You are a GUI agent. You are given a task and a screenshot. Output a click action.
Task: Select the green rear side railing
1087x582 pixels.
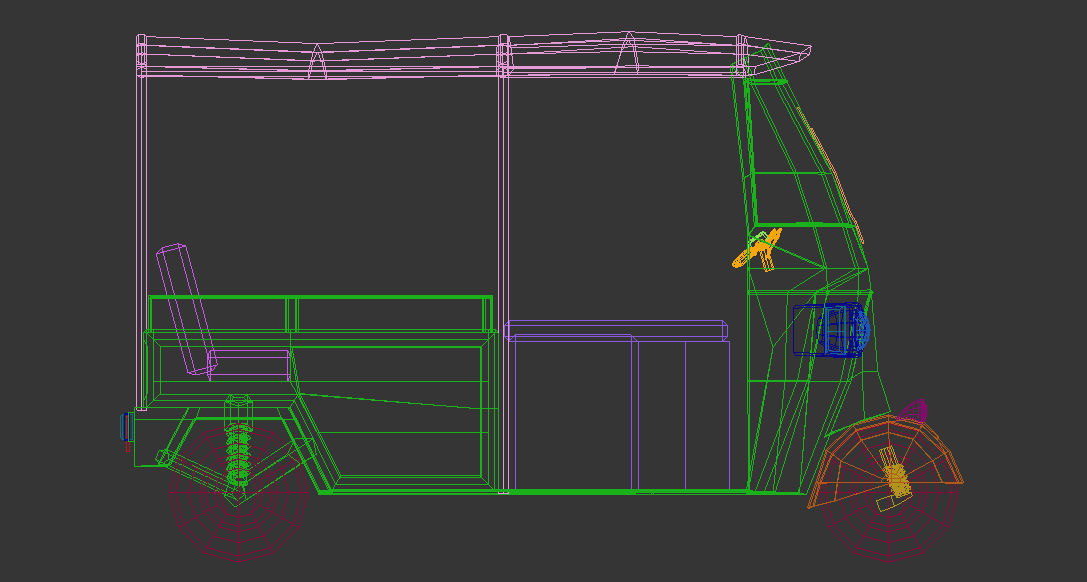pyautogui.click(x=320, y=315)
